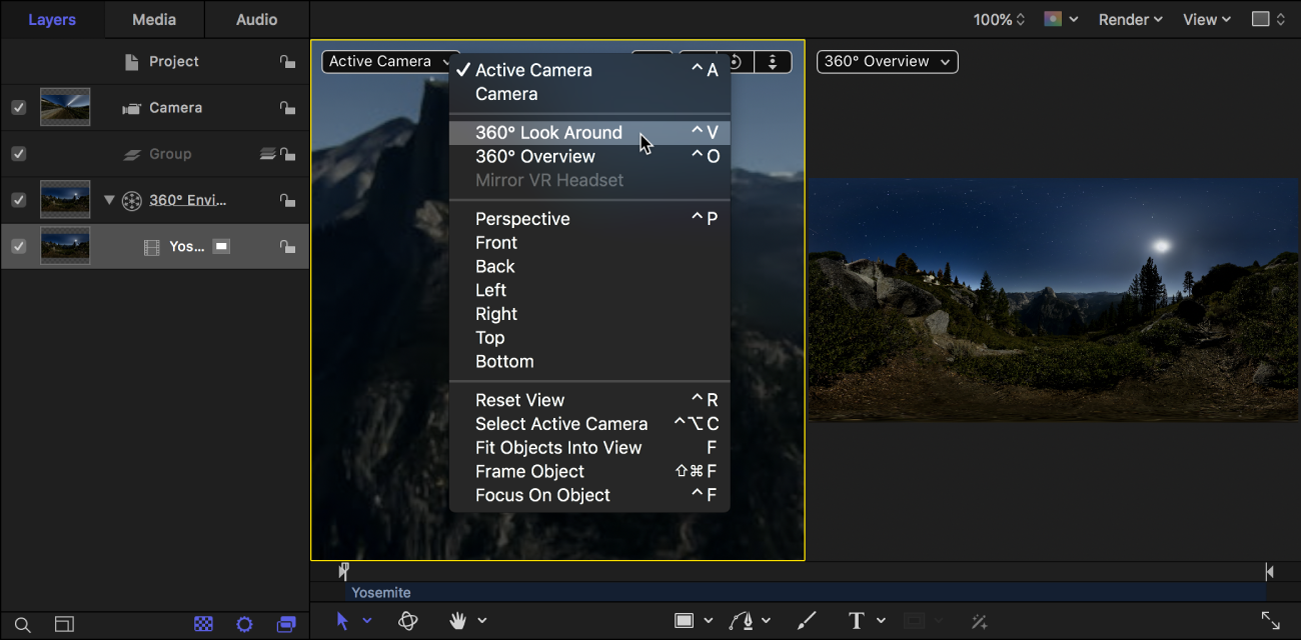Open the project thumbnail dropdown beside zoom level
1302x642 pixels.
1060,18
